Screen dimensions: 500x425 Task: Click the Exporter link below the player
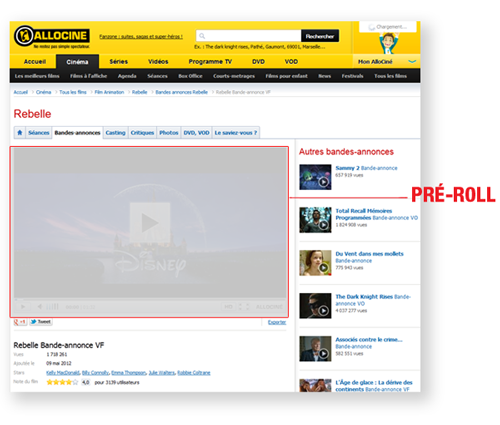click(277, 322)
